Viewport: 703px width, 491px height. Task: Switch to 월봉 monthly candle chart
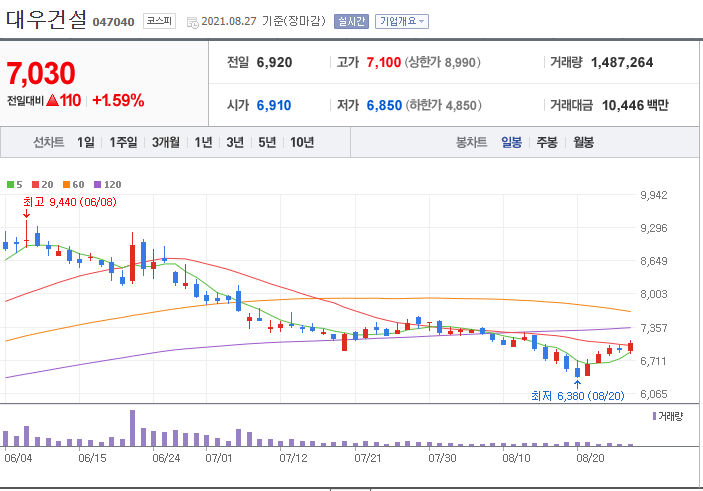tap(583, 142)
